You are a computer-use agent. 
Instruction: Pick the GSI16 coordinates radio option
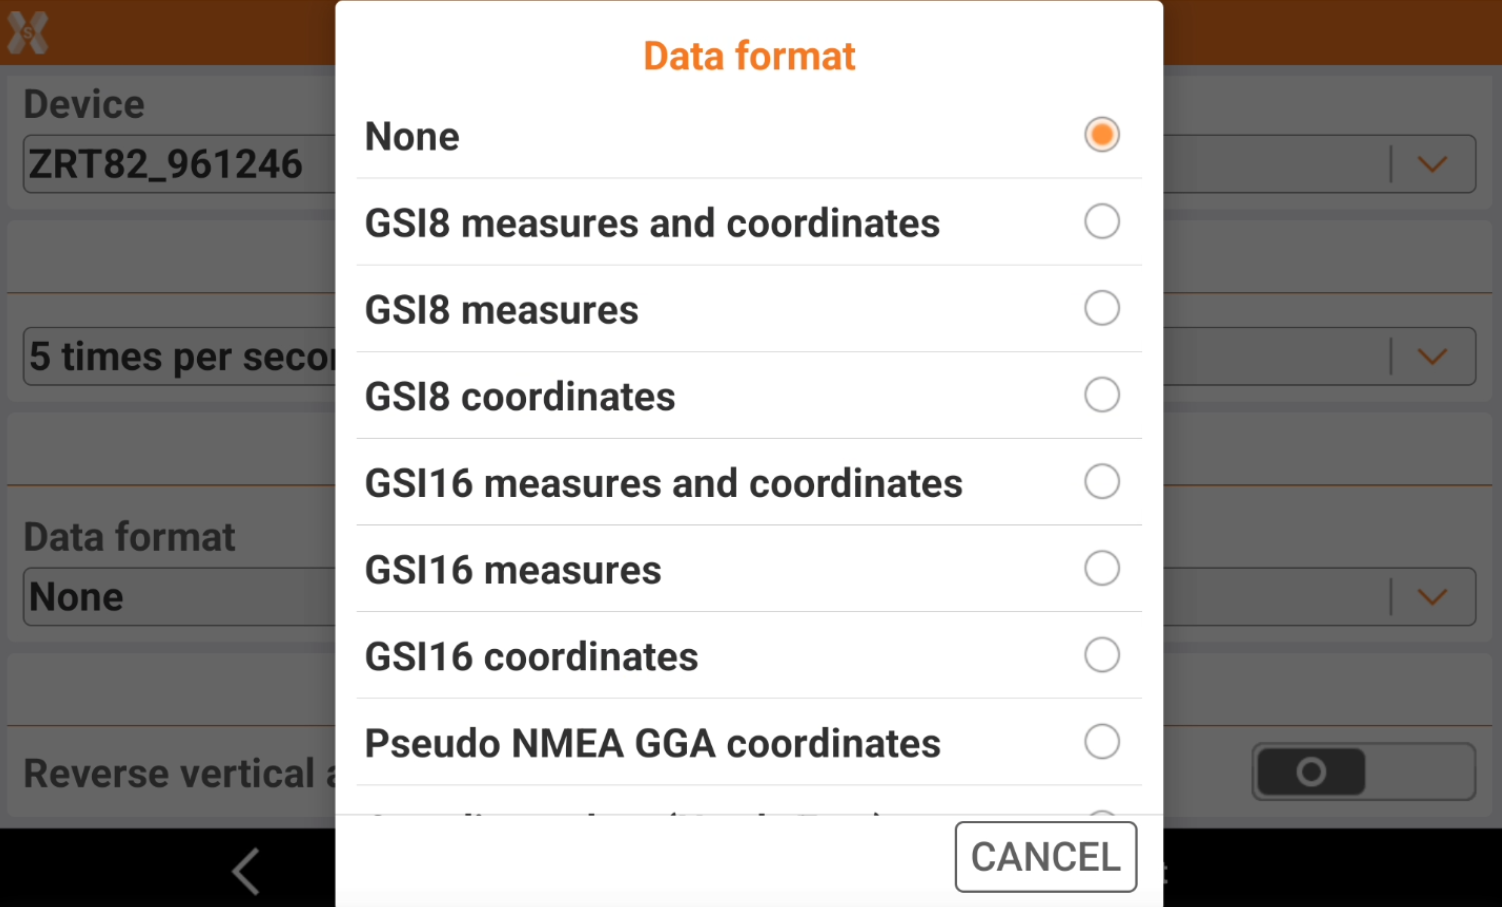1101,656
